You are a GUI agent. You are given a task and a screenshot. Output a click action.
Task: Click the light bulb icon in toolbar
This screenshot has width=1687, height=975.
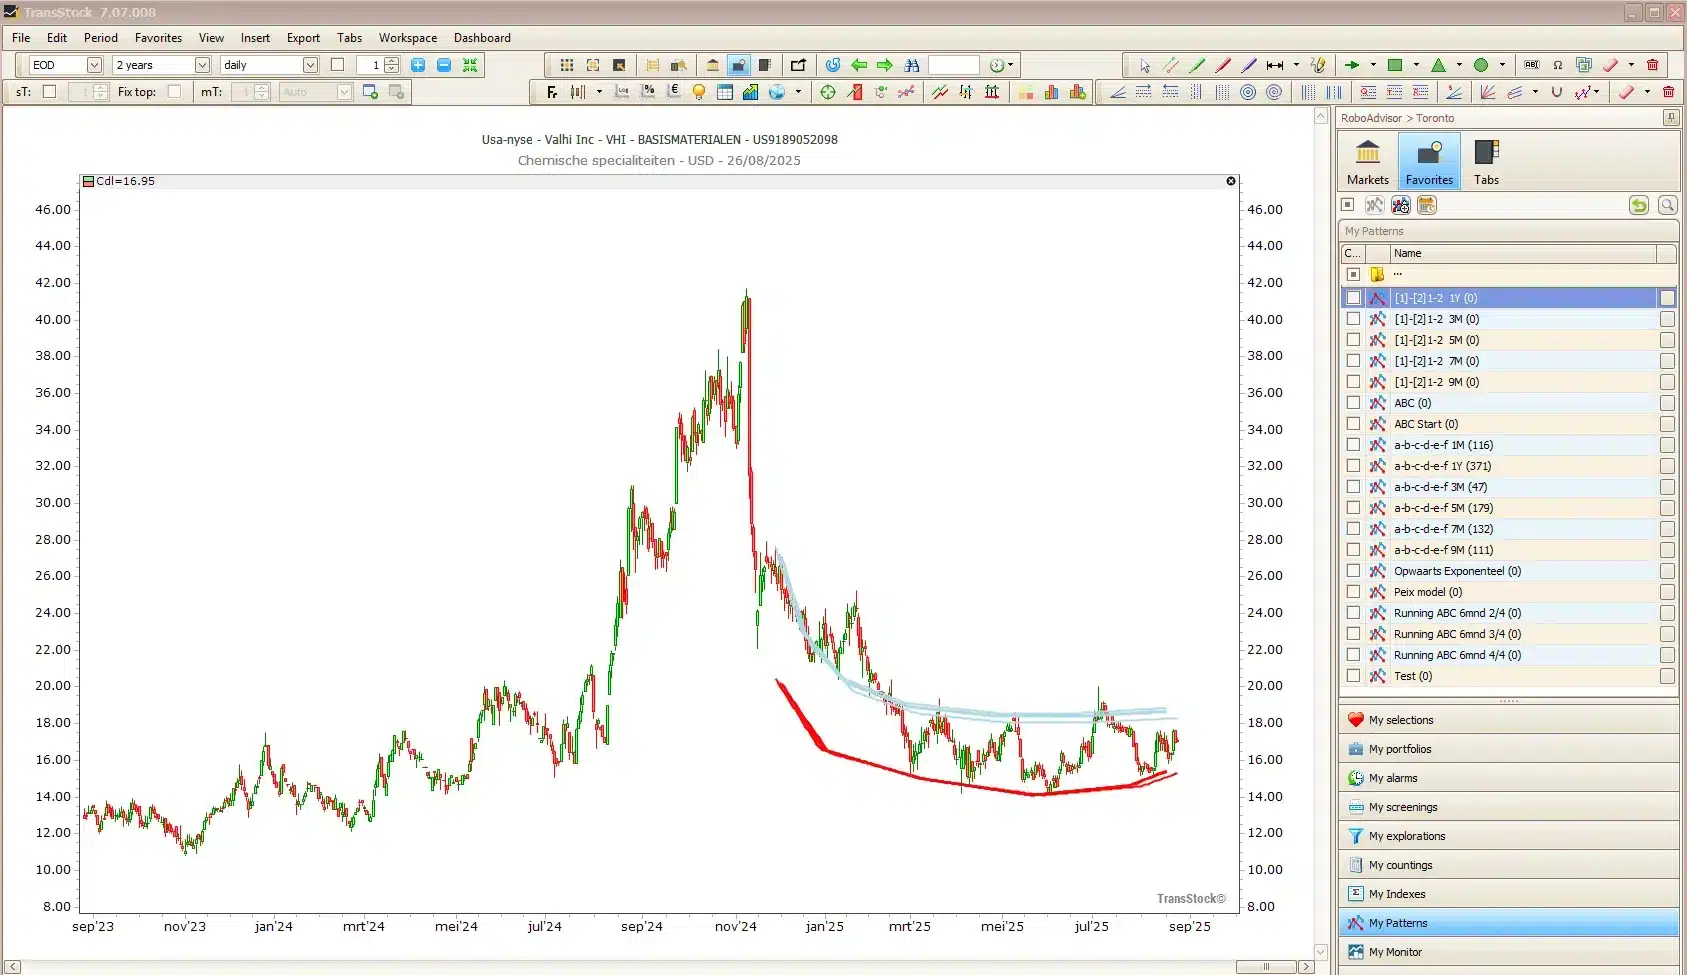(x=698, y=92)
